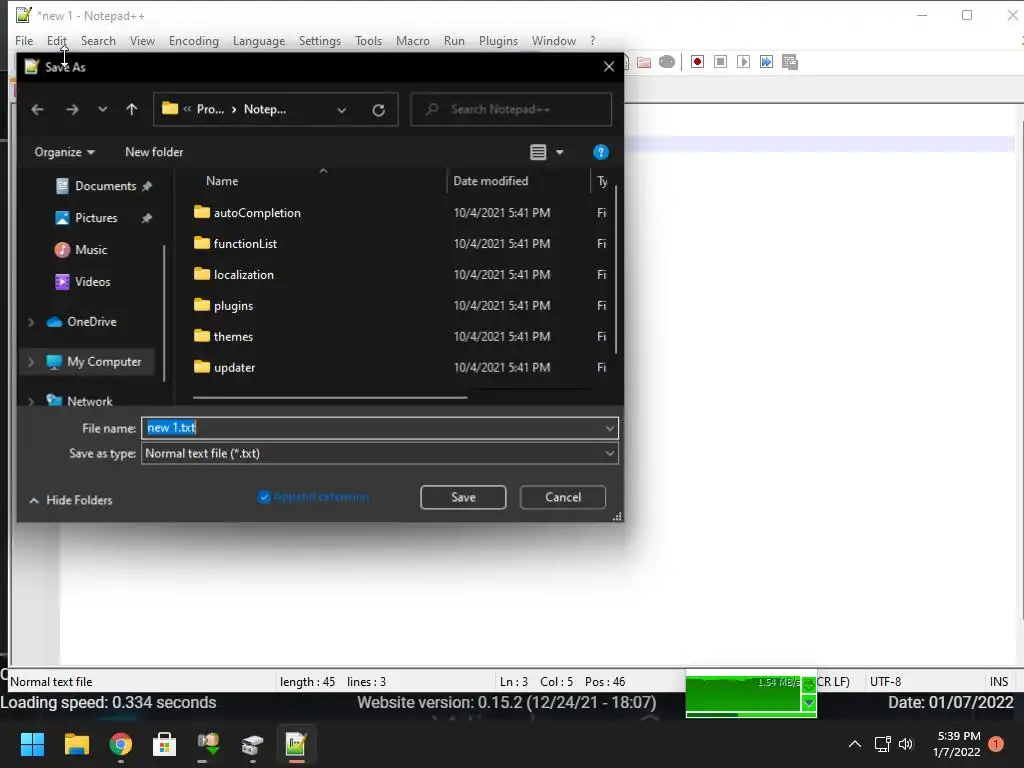Screen dimensions: 1024x768
Task: Open the Search menu
Action: tap(98, 40)
